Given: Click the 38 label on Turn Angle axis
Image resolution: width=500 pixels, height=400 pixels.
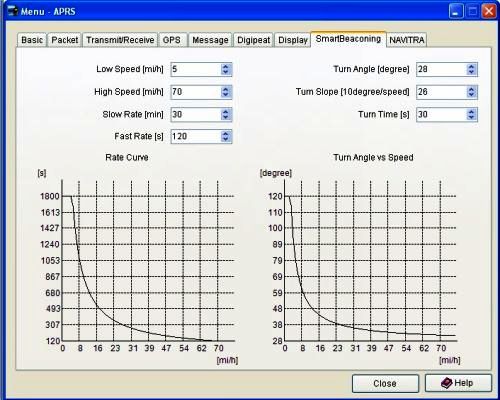Looking at the screenshot, I should tap(277, 325).
